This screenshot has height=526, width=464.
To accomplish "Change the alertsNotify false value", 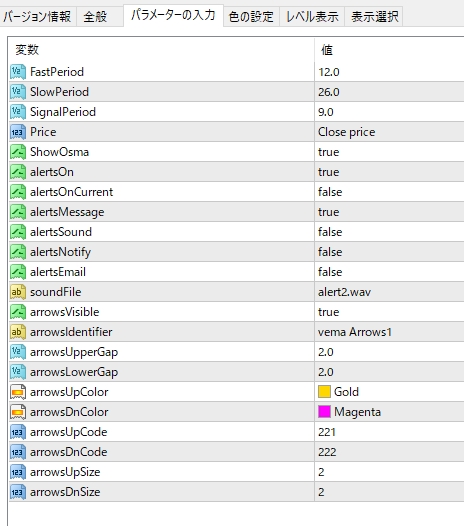I will (x=330, y=252).
